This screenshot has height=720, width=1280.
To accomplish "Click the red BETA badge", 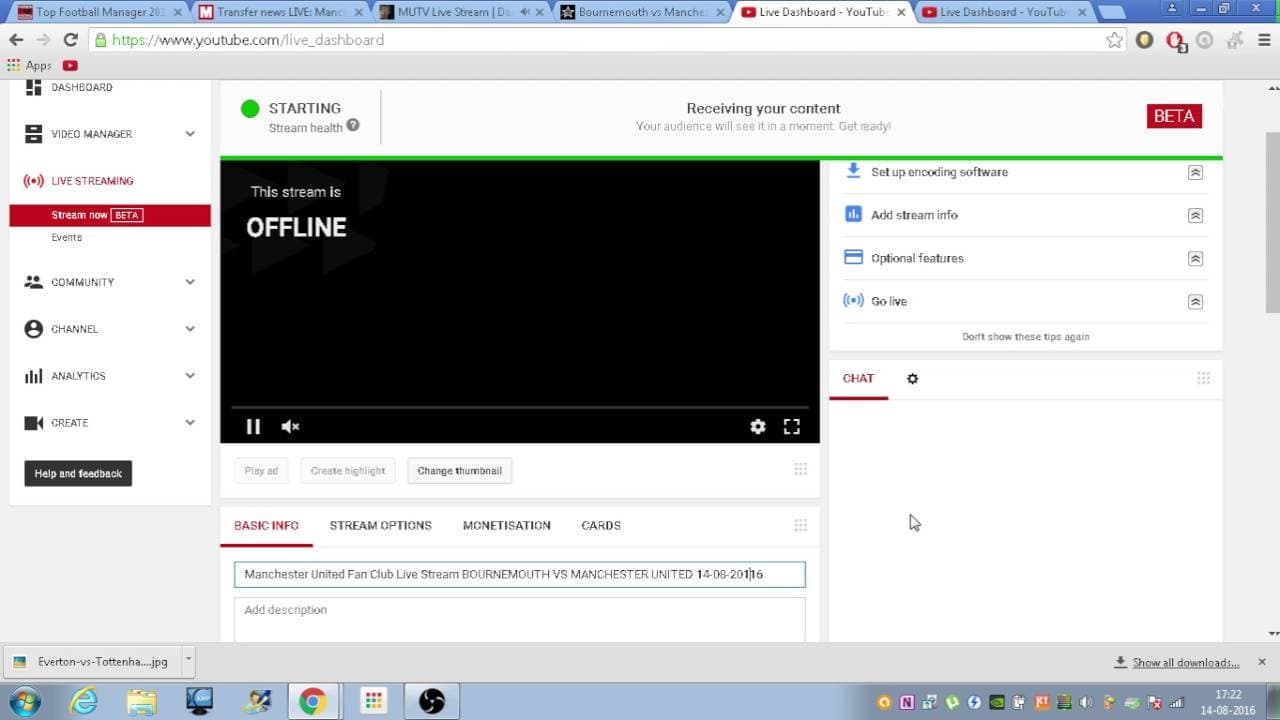I will (x=1174, y=116).
